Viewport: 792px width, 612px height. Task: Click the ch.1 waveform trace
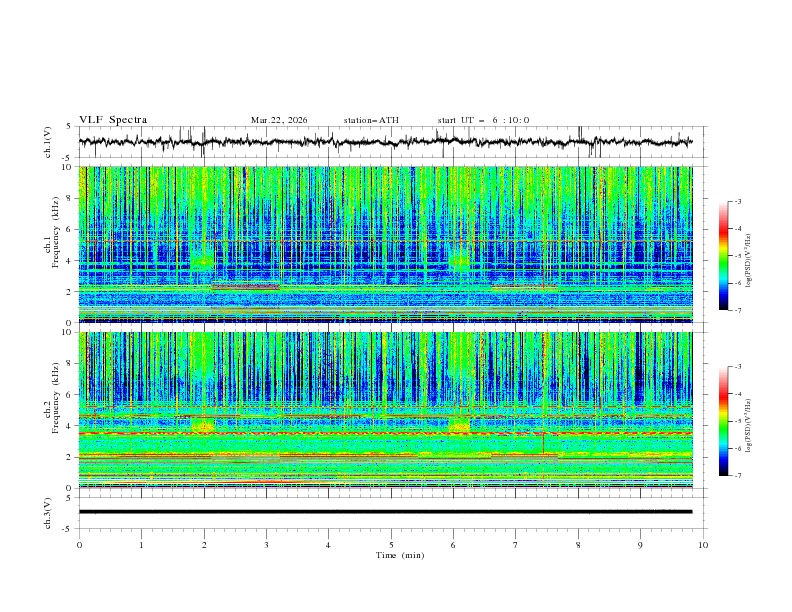pyautogui.click(x=385, y=142)
